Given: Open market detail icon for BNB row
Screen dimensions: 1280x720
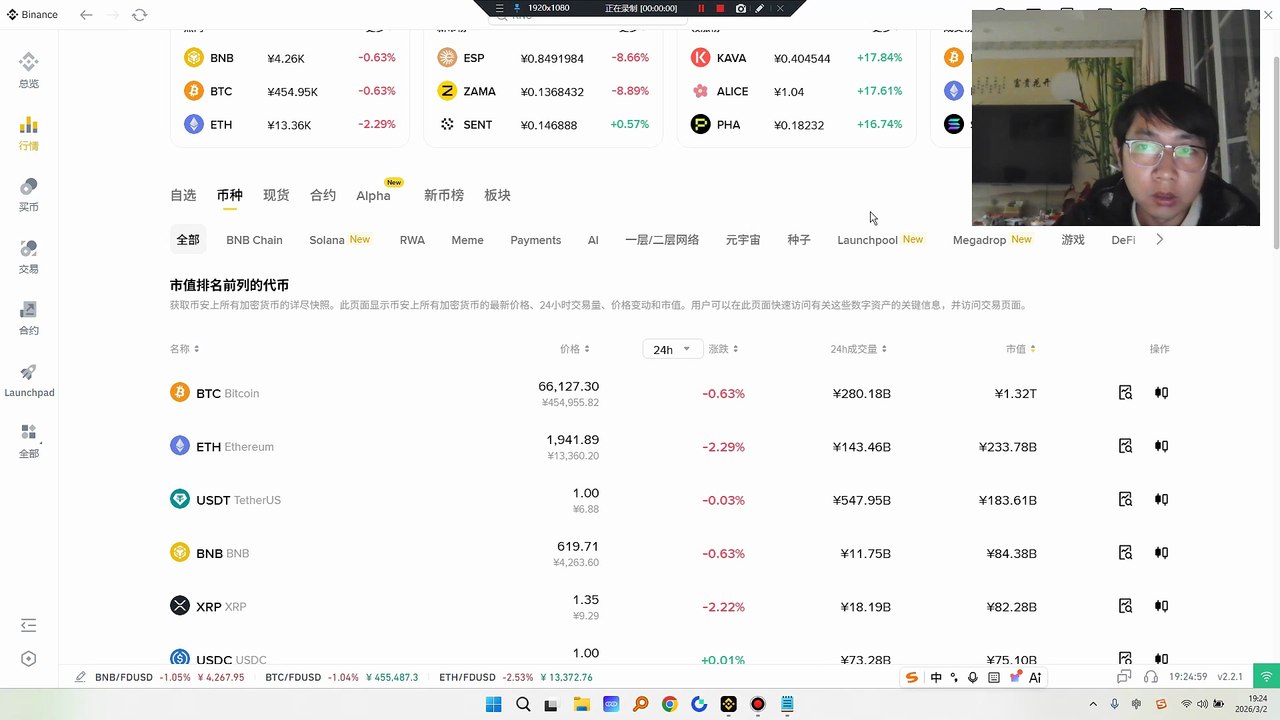Looking at the screenshot, I should point(1125,552).
